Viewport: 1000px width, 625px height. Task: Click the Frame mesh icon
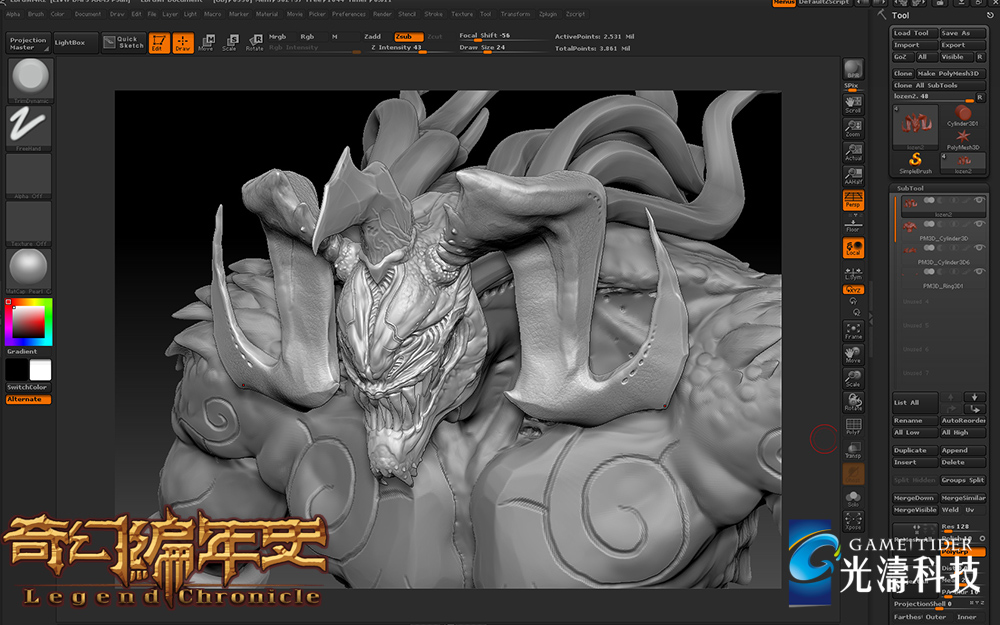[x=853, y=330]
